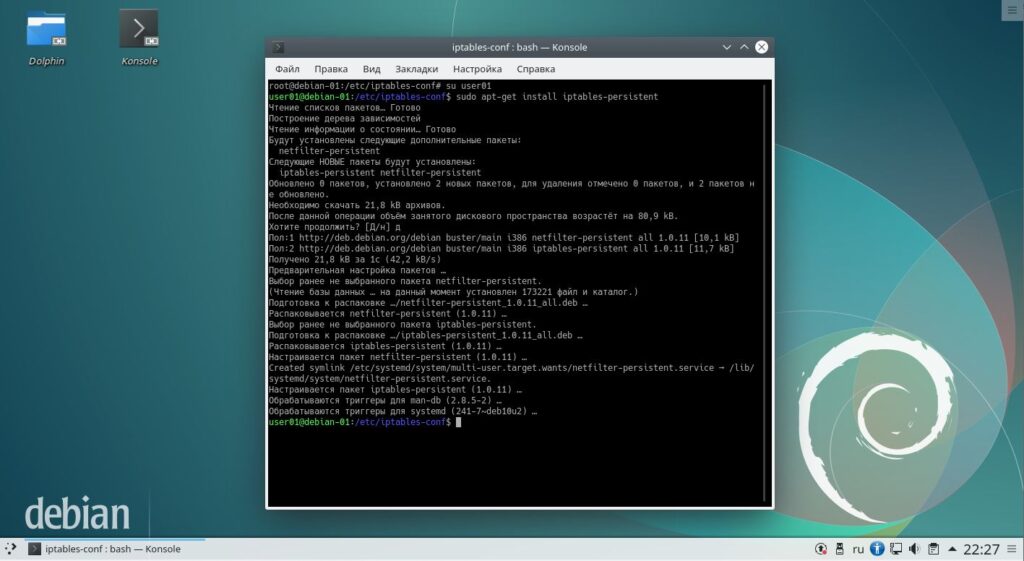Open the Настройка menu
The height and width of the screenshot is (561, 1024).
coord(477,69)
